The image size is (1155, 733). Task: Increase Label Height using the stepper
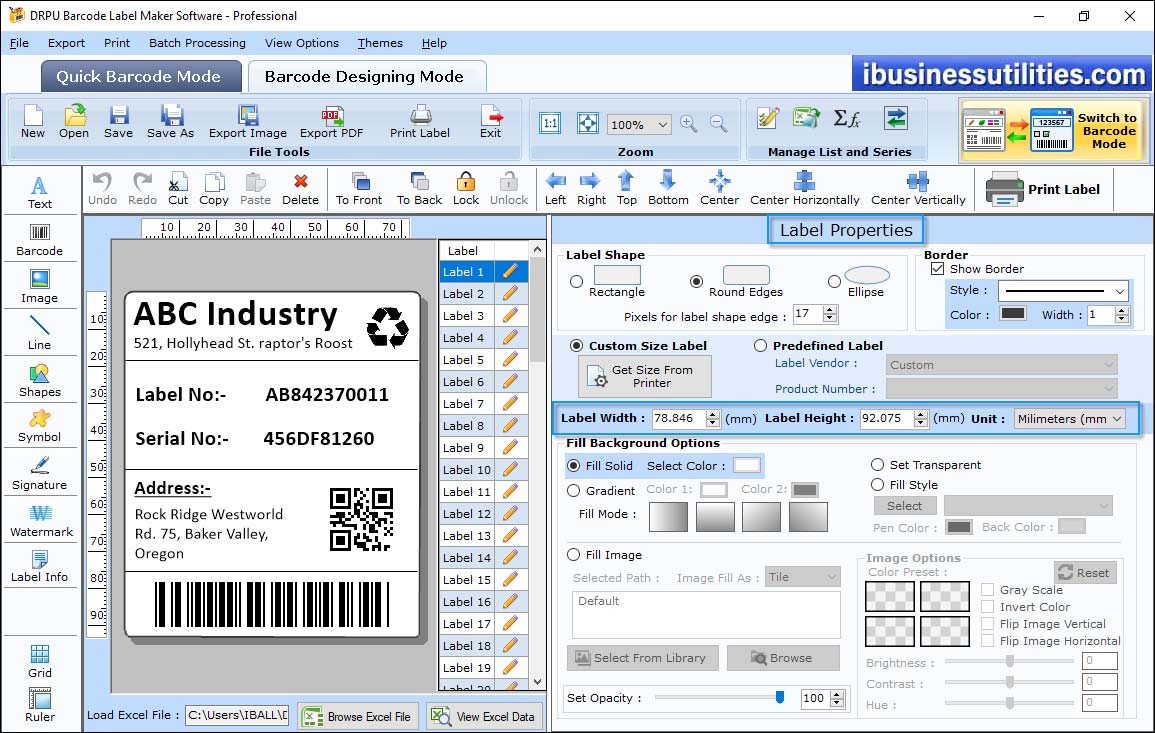coord(921,414)
